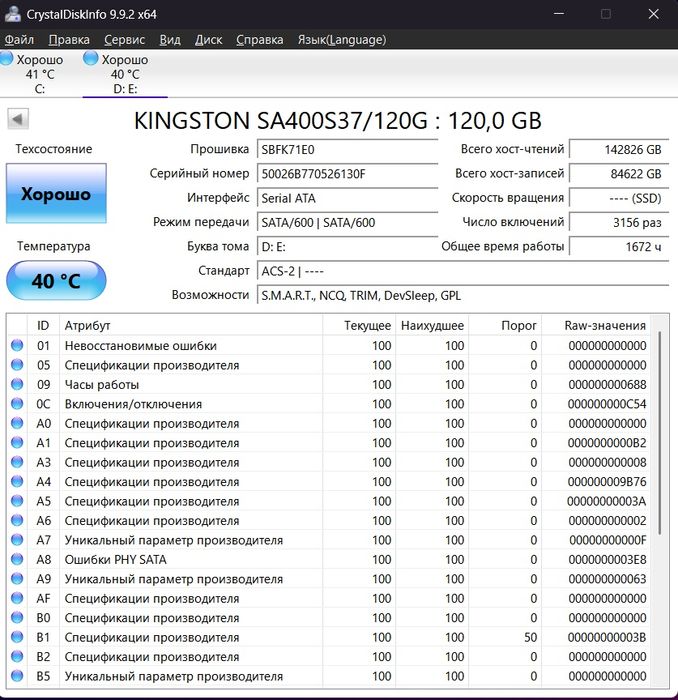Click the drive letter field D: E:
The width and height of the screenshot is (678, 700).
347,247
